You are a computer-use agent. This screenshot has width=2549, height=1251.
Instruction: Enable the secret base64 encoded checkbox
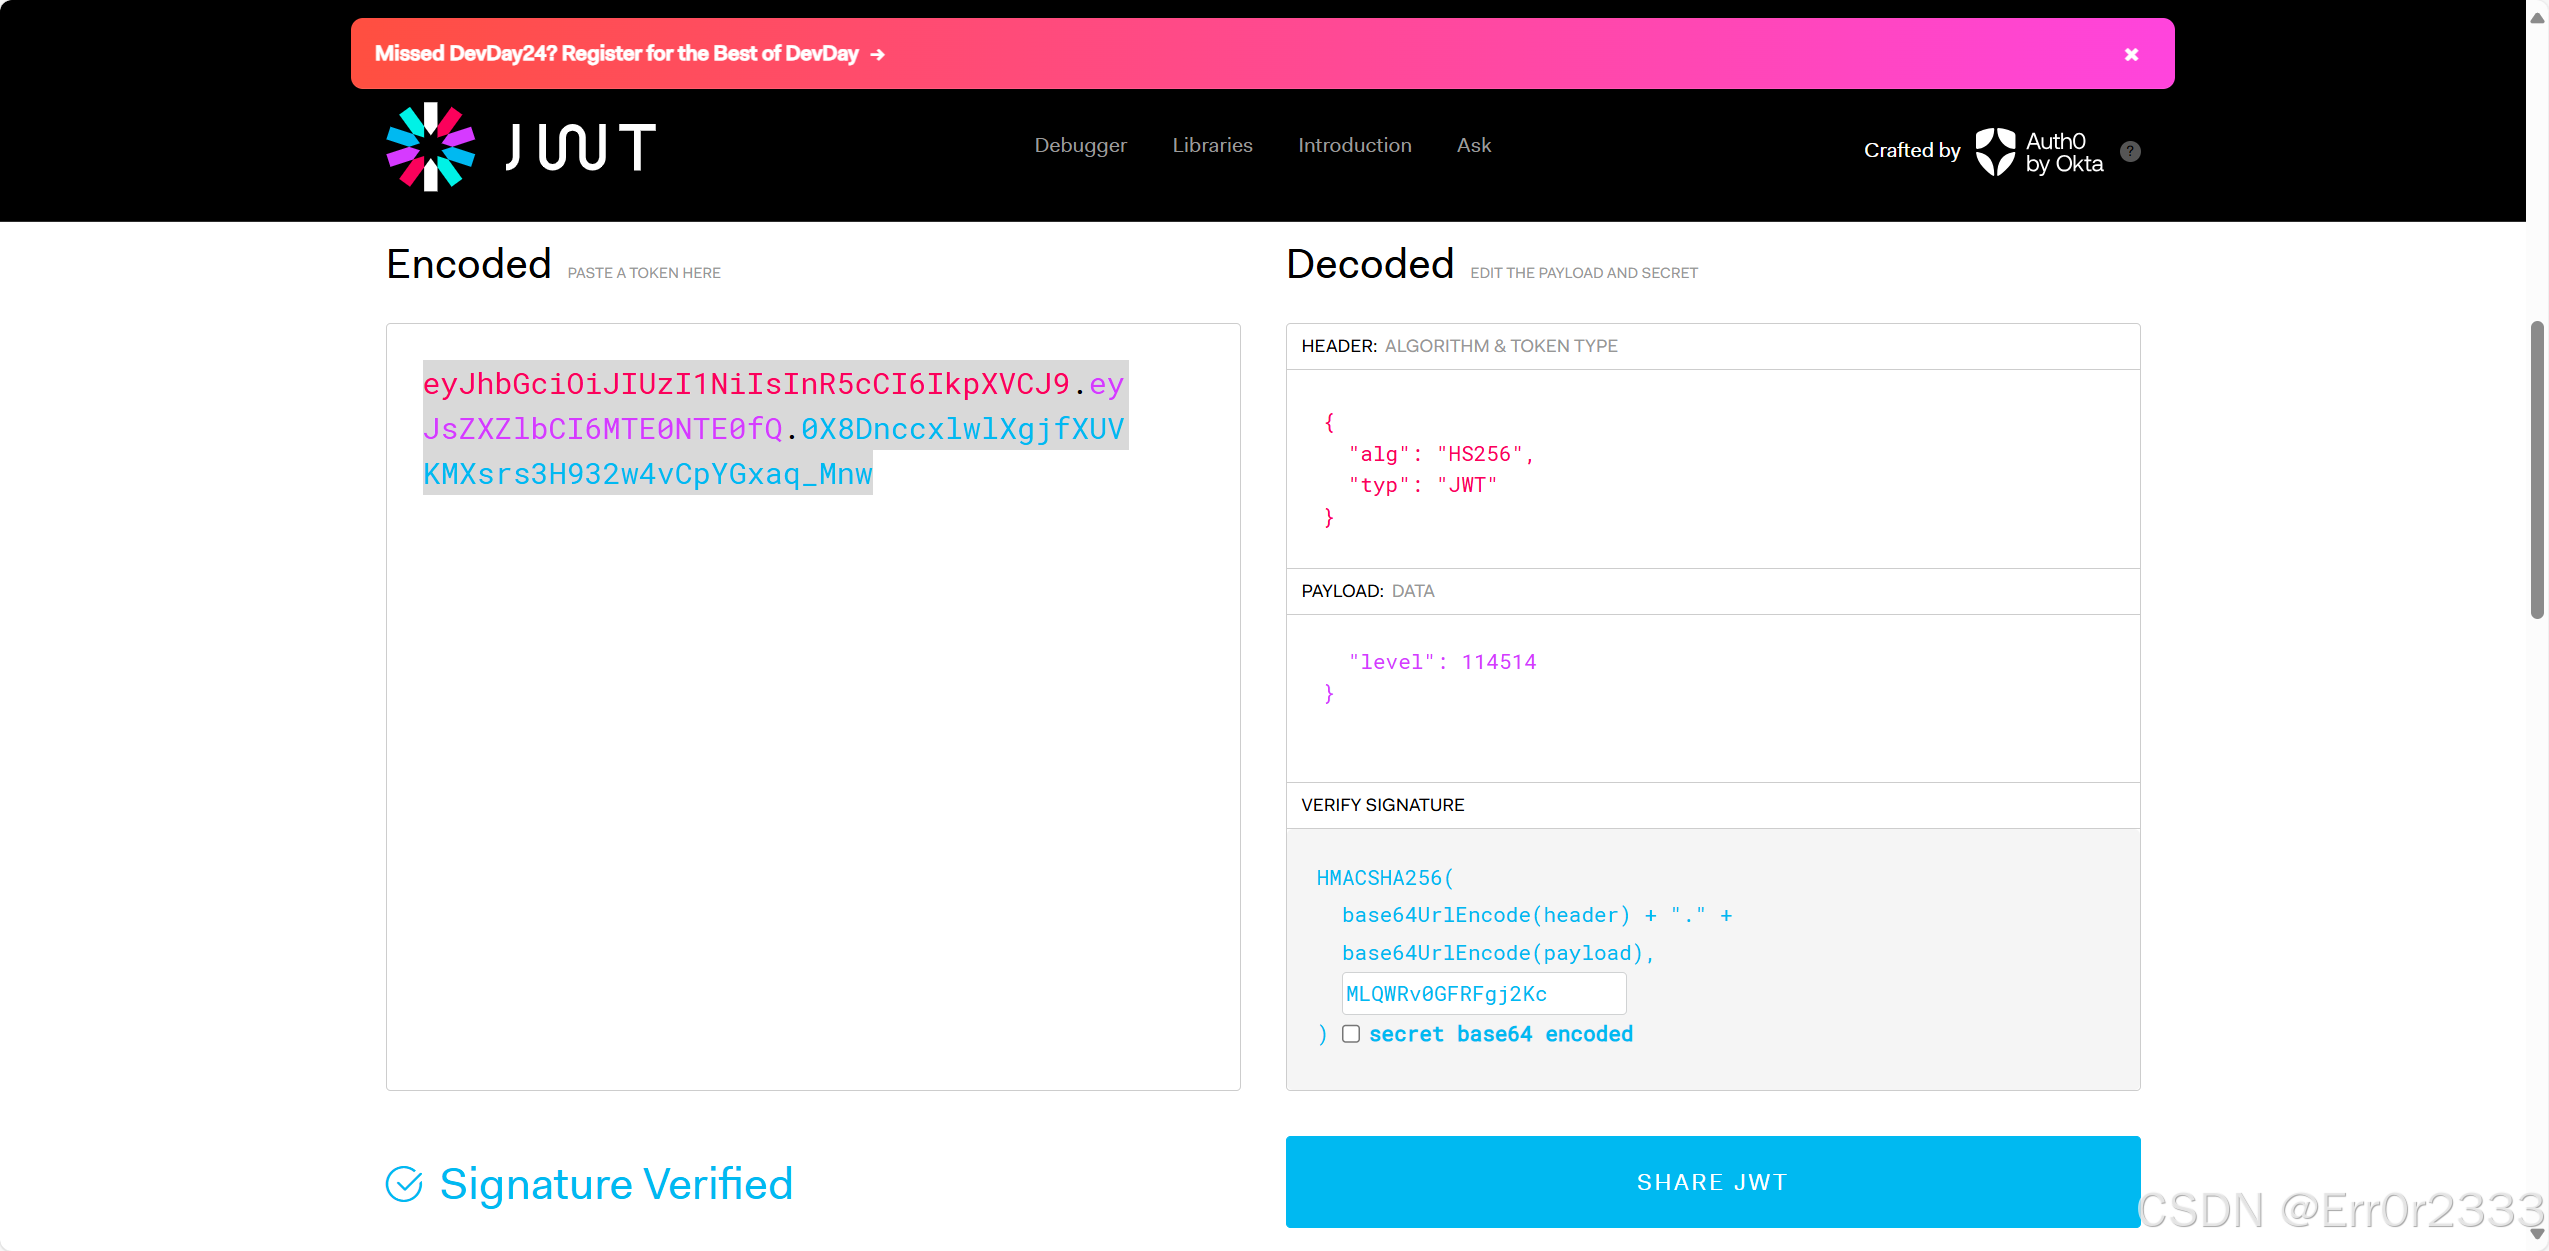pyautogui.click(x=1351, y=1034)
